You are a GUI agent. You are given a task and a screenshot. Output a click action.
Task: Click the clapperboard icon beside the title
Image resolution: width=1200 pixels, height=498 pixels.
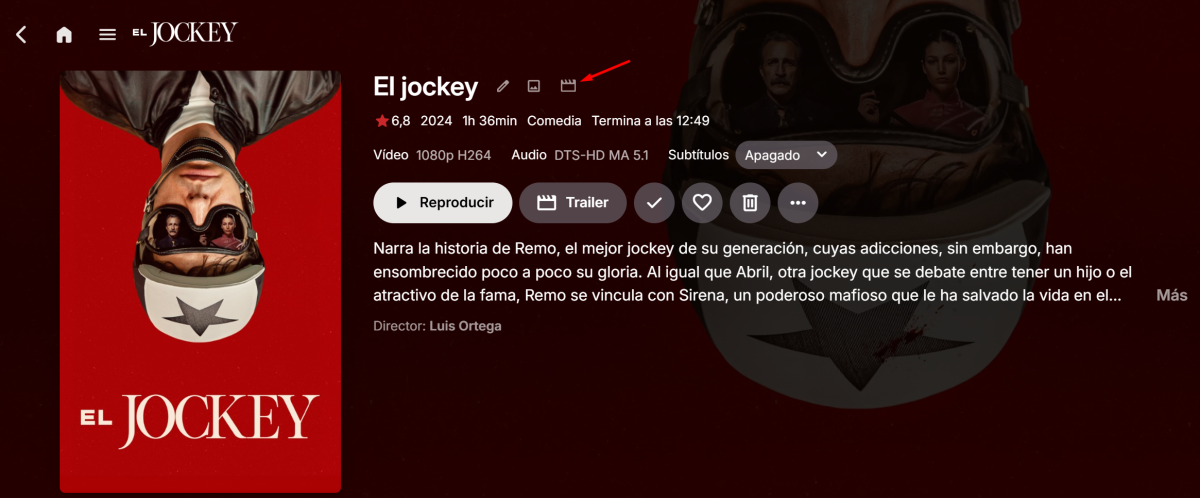coord(568,86)
